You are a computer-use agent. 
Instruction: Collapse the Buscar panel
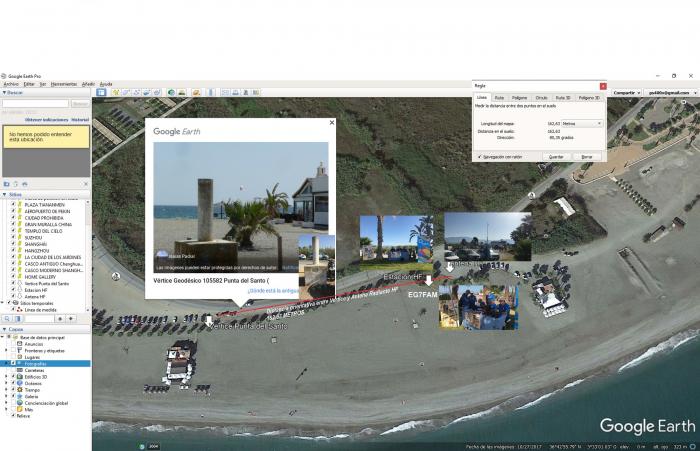(x=4, y=92)
